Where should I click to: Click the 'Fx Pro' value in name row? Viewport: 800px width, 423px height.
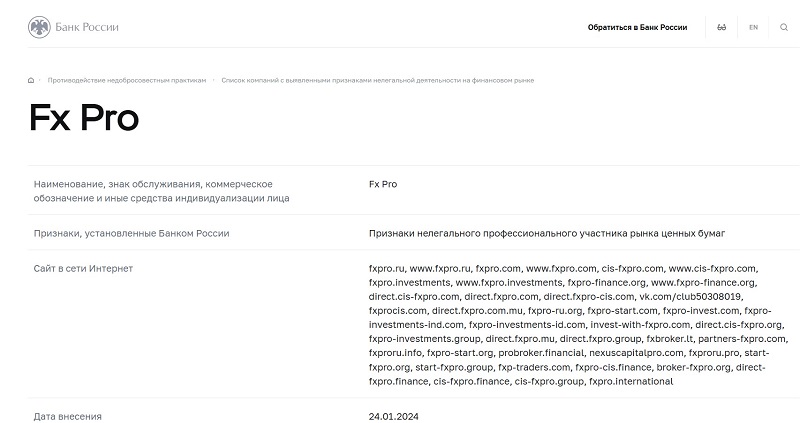383,185
